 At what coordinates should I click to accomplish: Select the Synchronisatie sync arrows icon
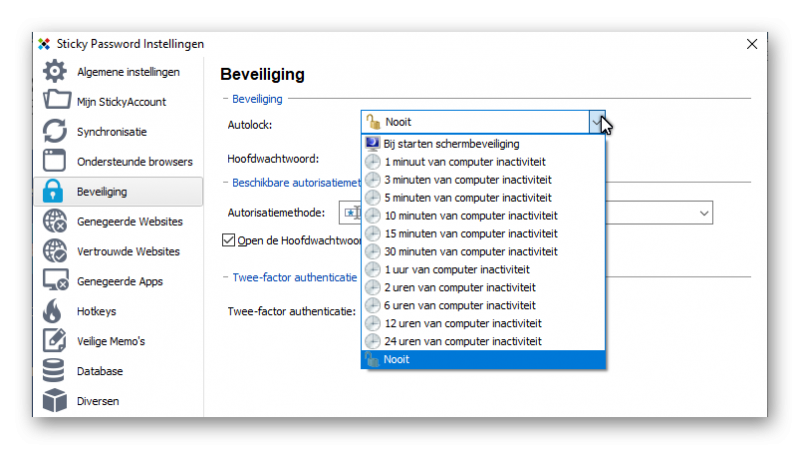pos(55,132)
